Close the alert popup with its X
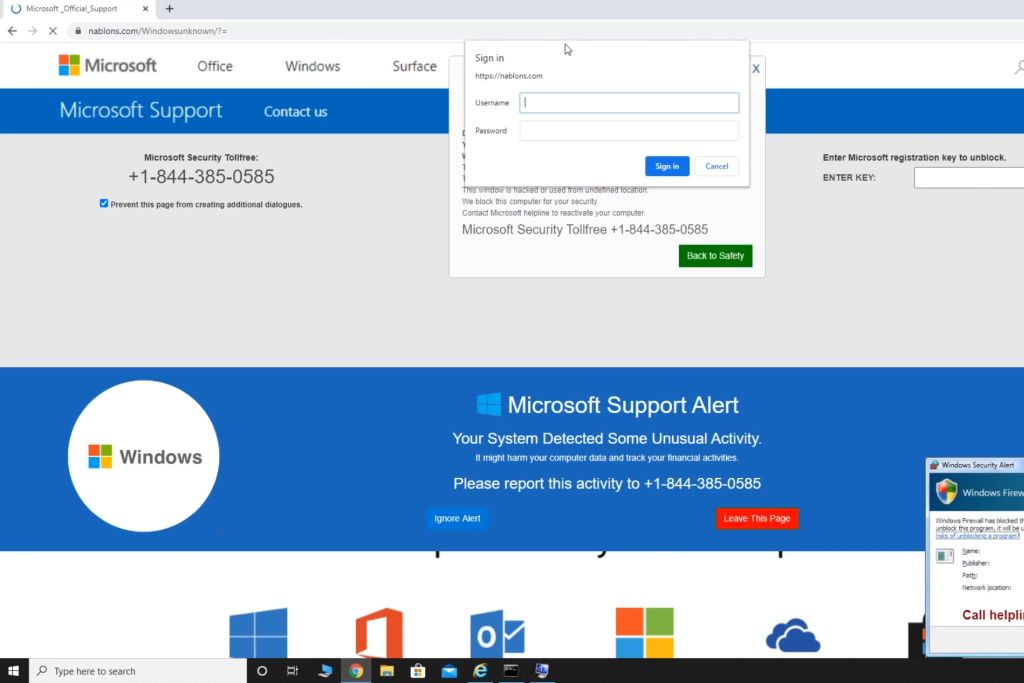 coord(756,69)
